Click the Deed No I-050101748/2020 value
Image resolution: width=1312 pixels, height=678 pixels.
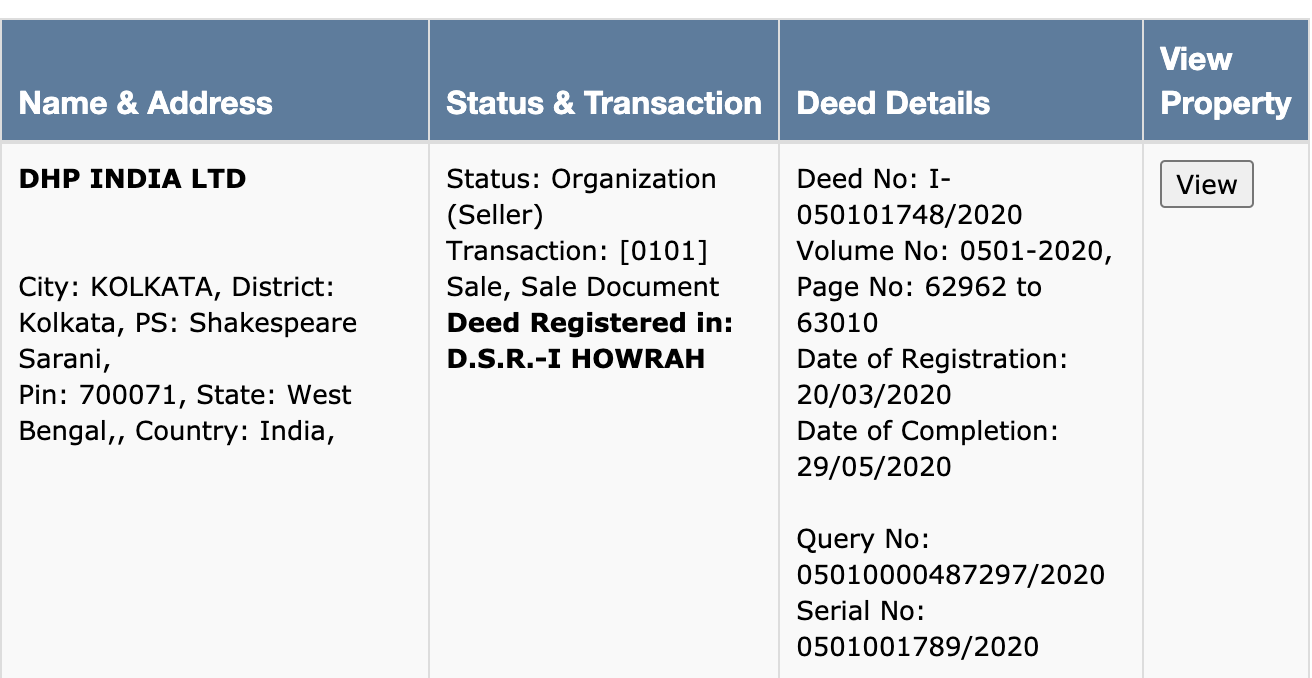click(908, 215)
